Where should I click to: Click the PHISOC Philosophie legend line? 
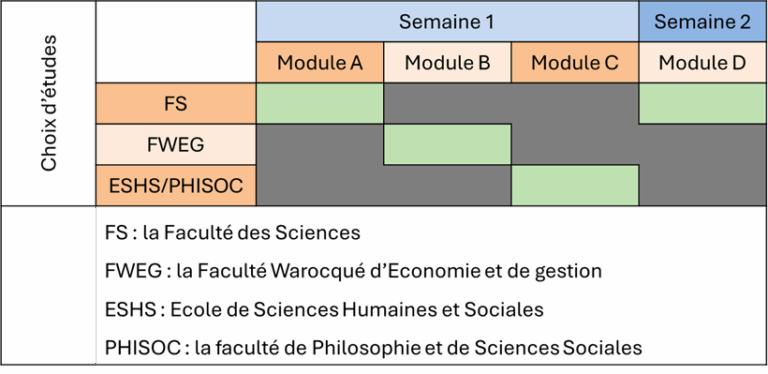pos(373,348)
